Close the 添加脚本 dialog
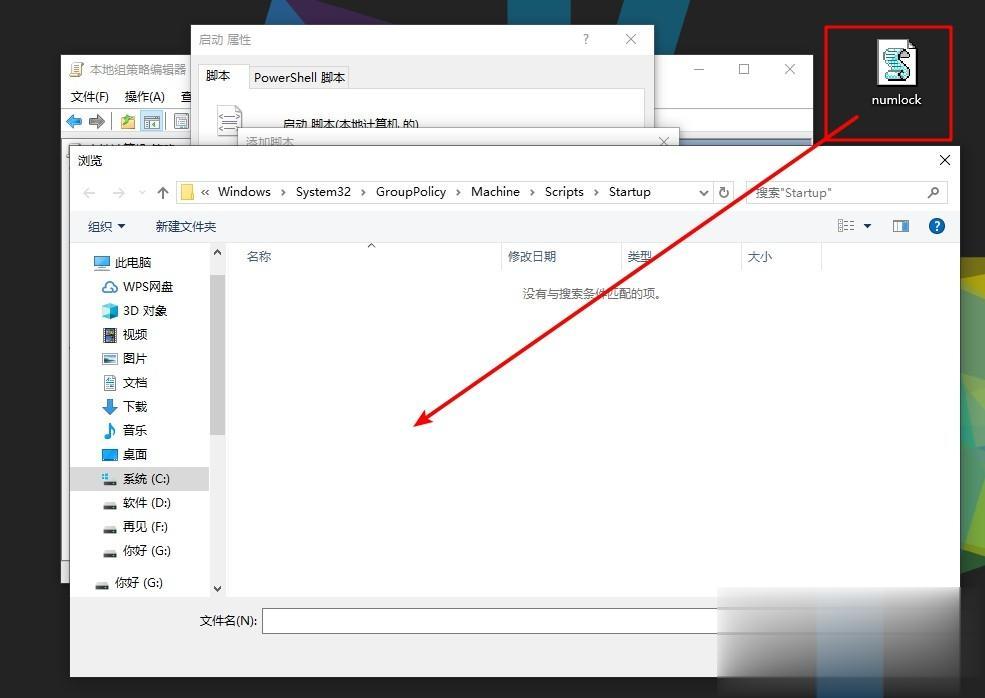This screenshot has height=698, width=985. pos(664,141)
